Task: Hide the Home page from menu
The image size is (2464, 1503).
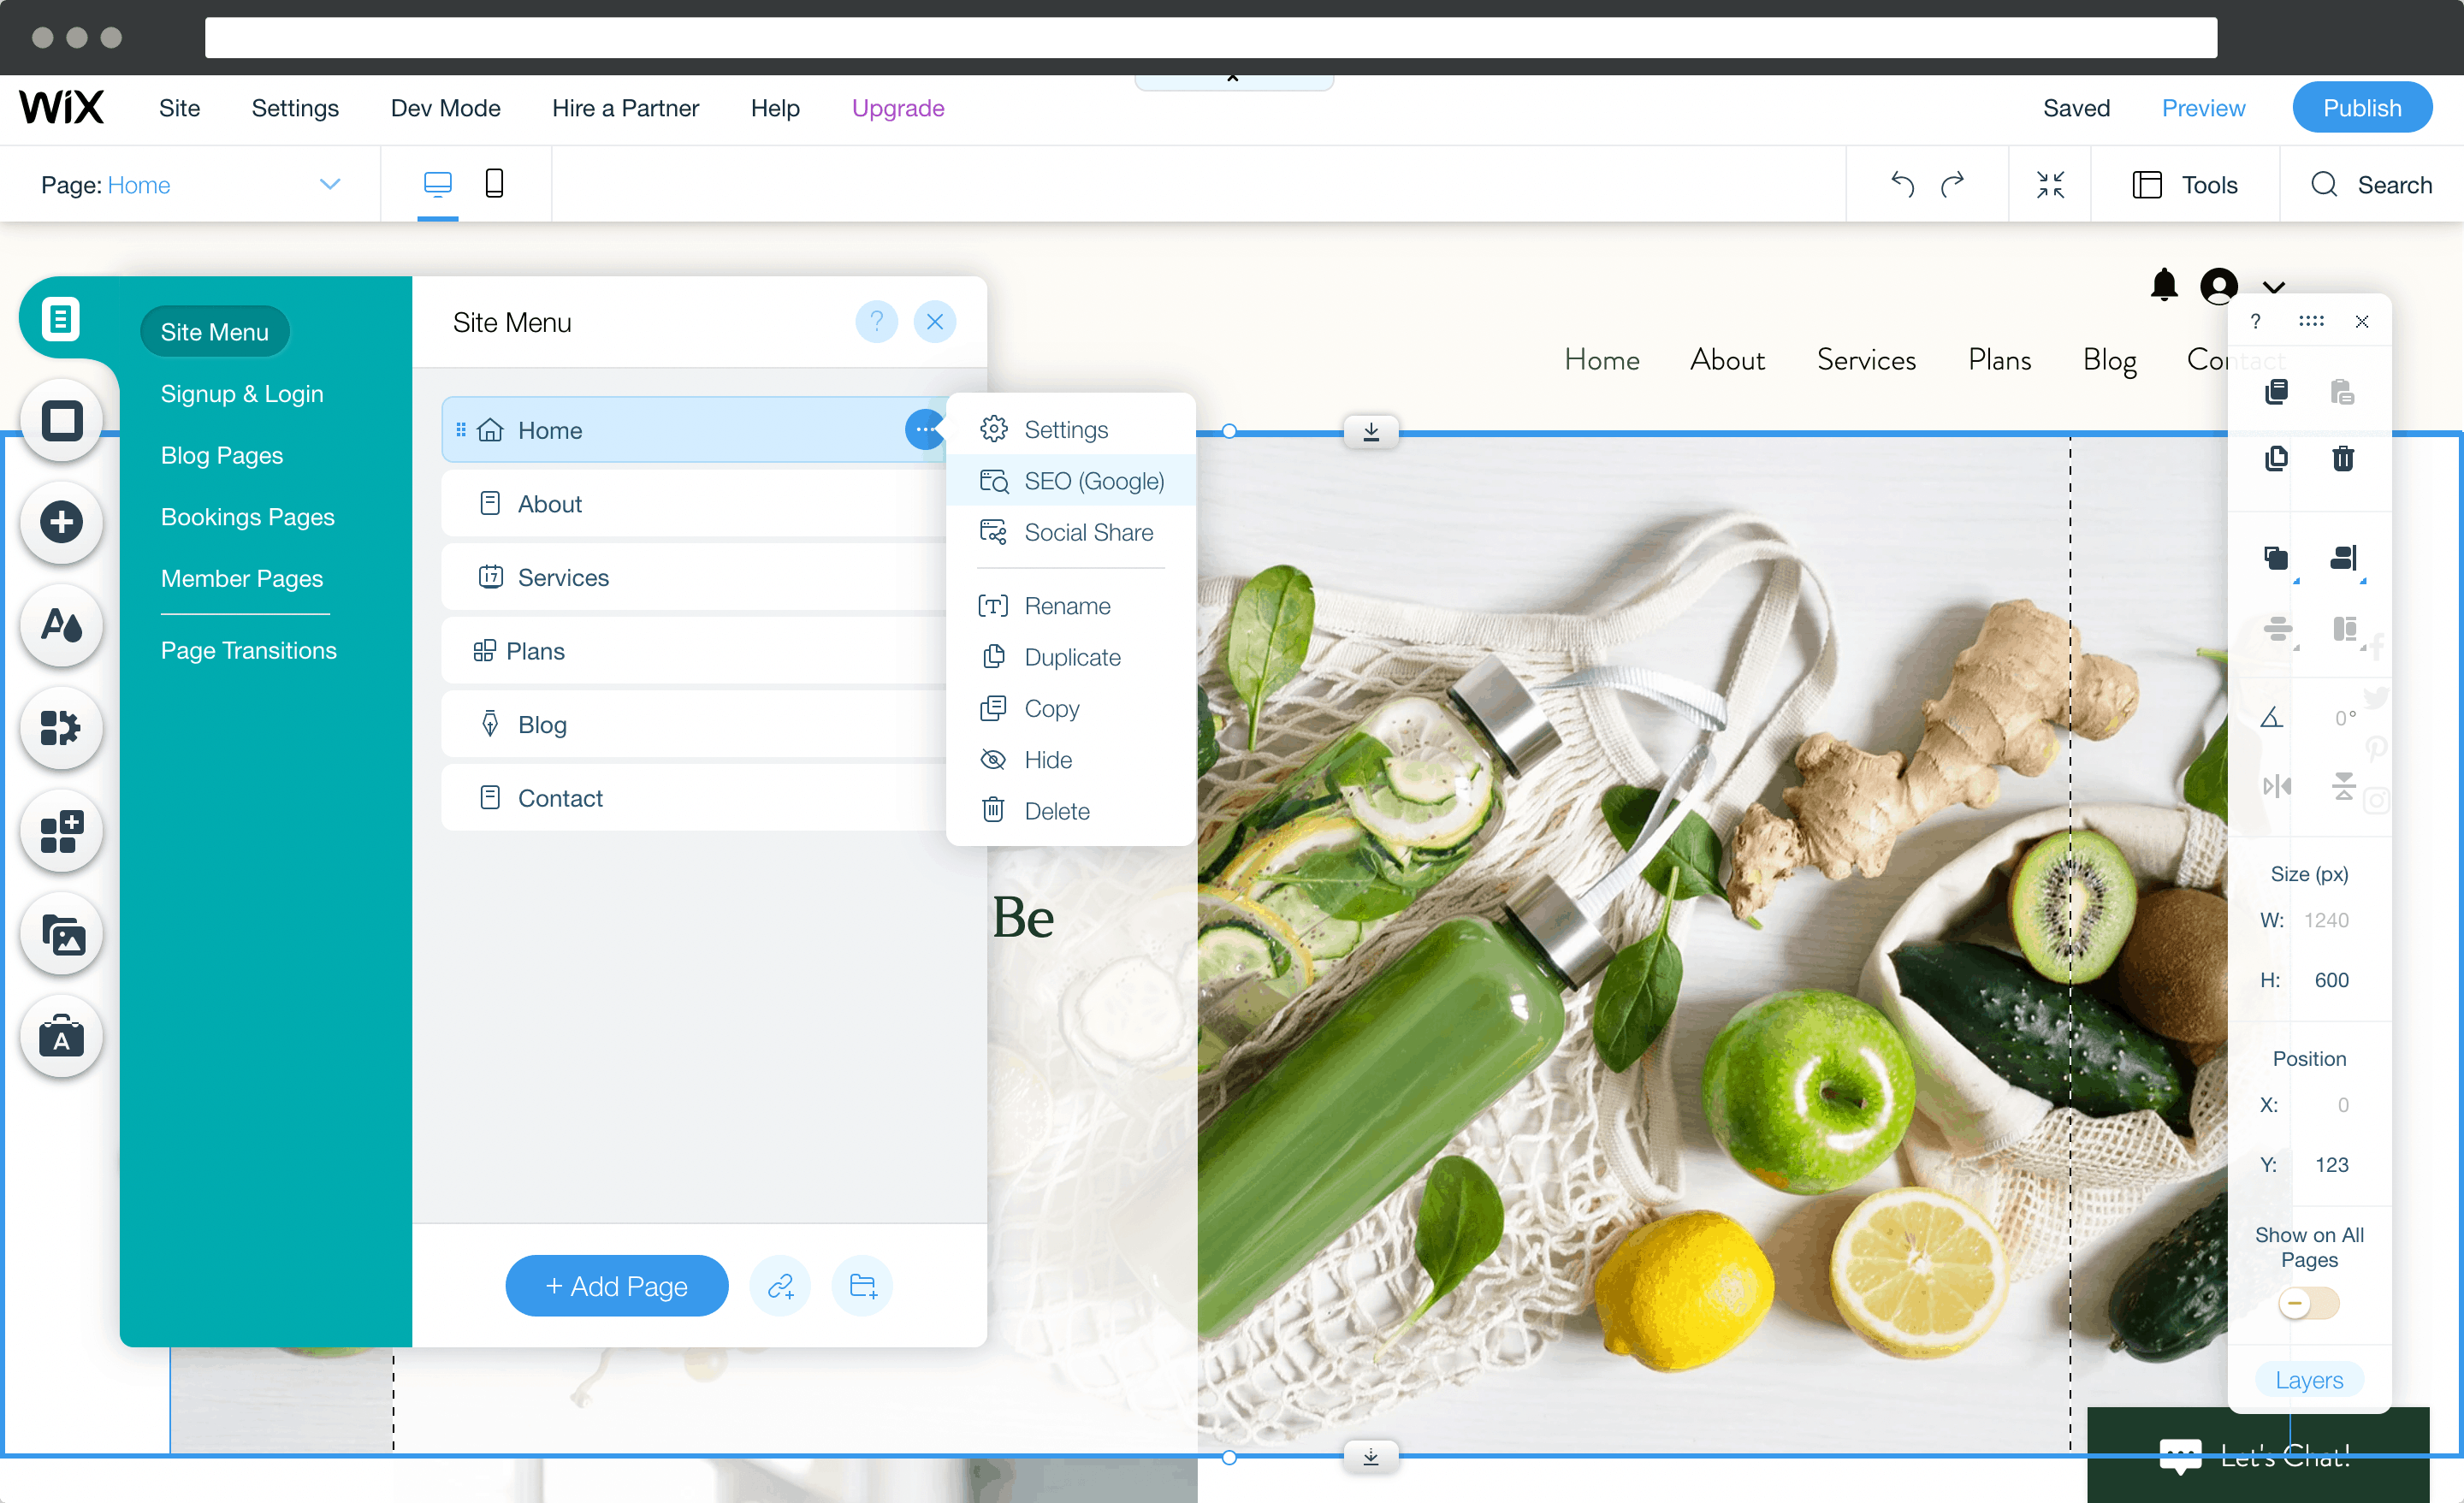Action: pyautogui.click(x=1047, y=759)
